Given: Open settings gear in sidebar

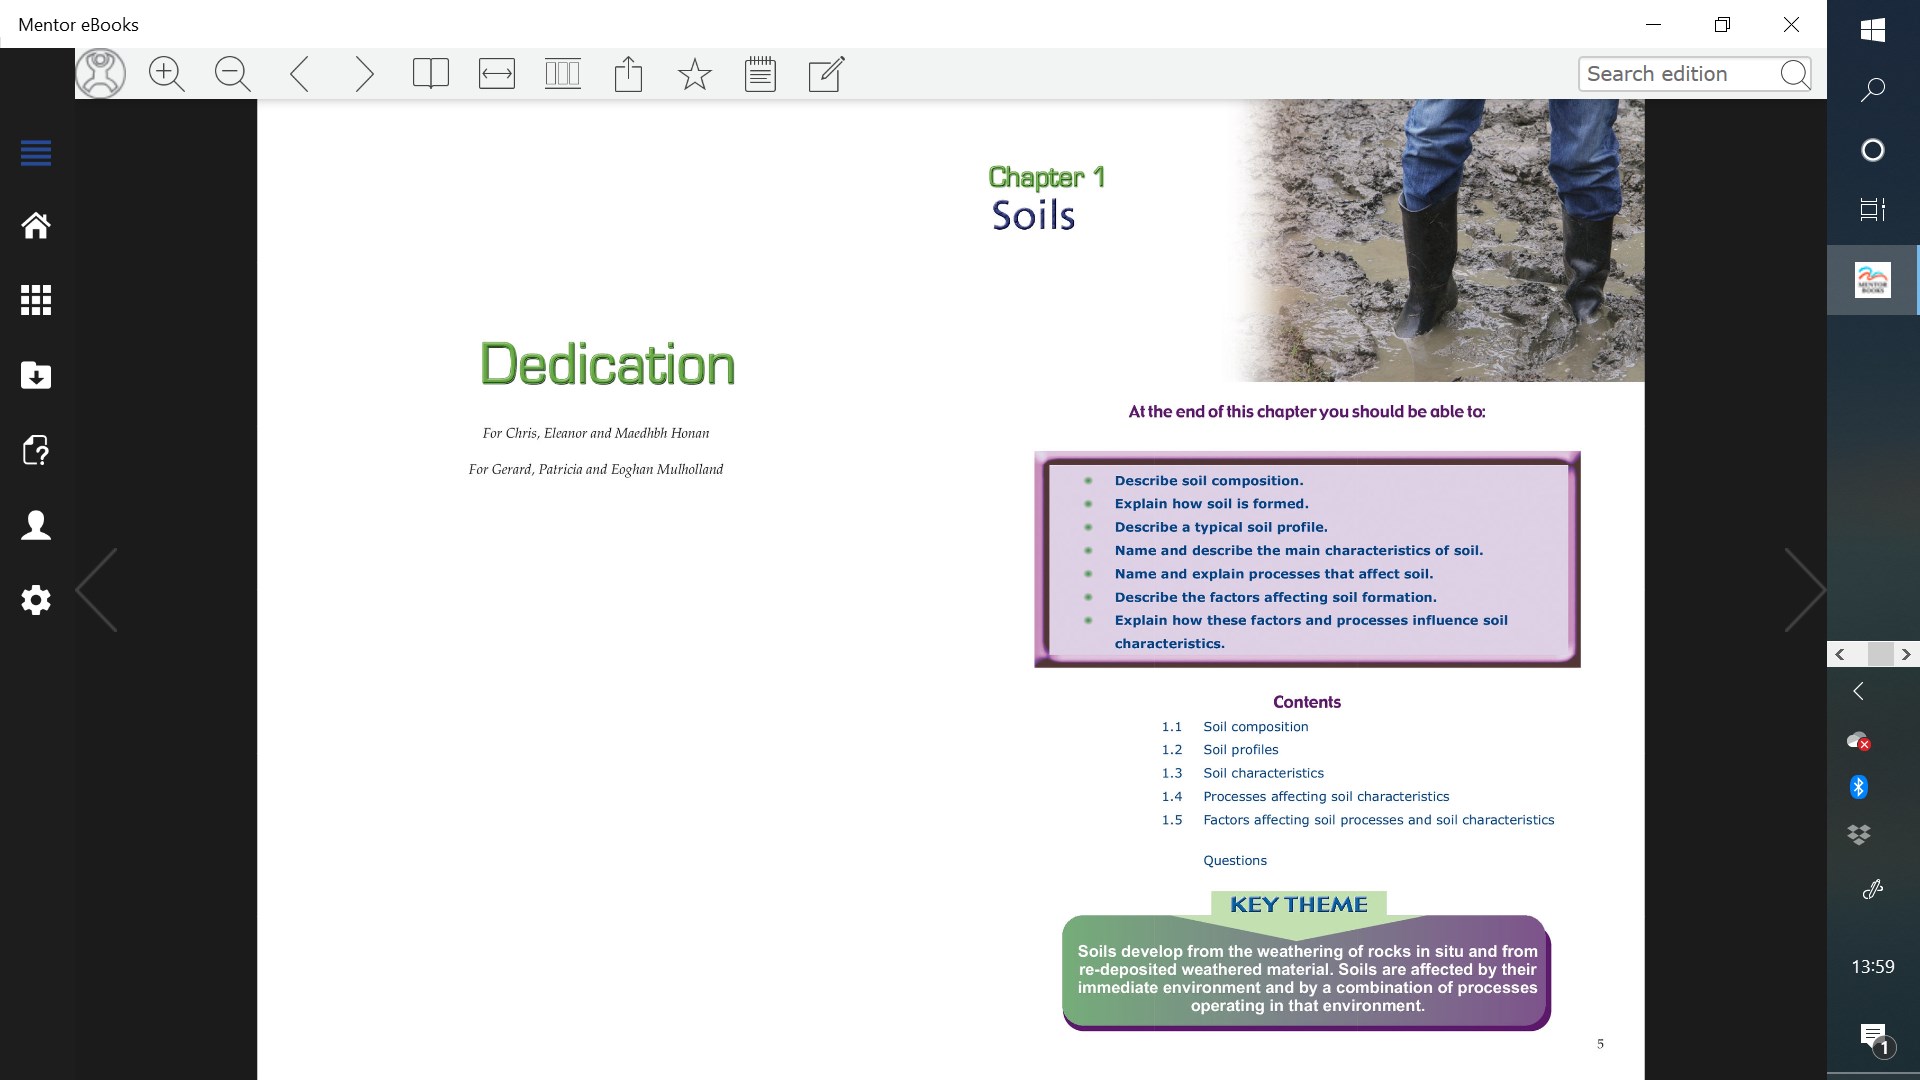Looking at the screenshot, I should [x=36, y=600].
